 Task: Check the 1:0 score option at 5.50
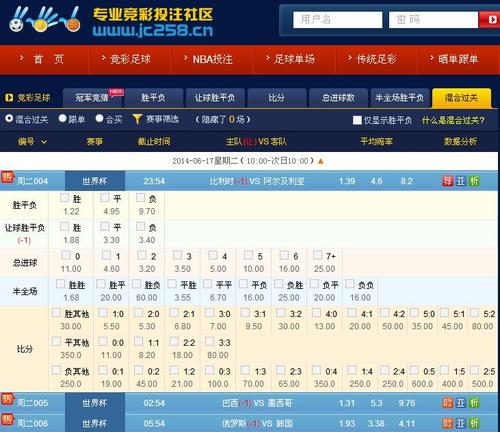(103, 312)
